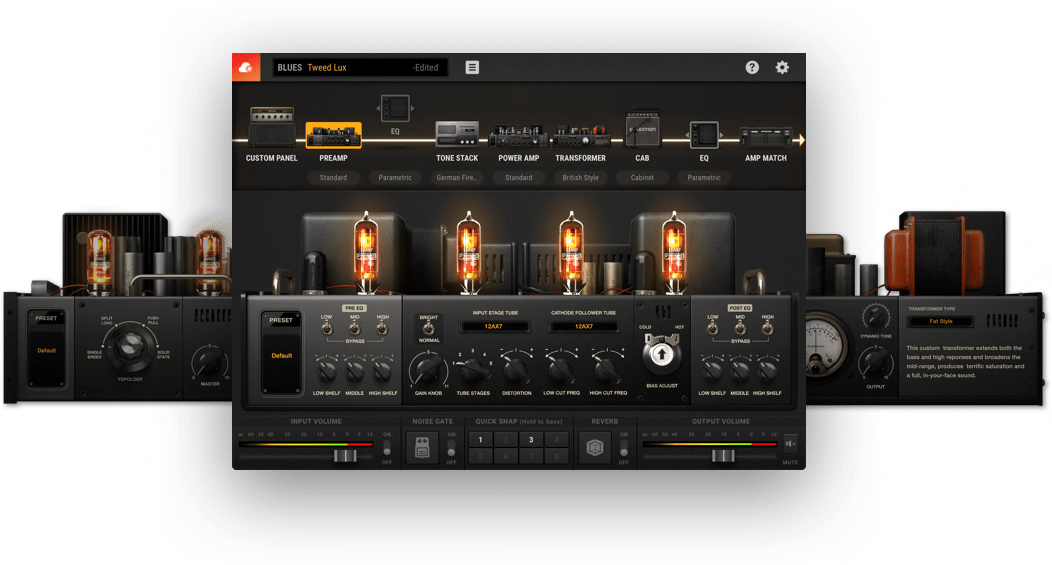1052x565 pixels.
Task: Click the BLUES Tweed Lux preset name field
Action: (360, 68)
